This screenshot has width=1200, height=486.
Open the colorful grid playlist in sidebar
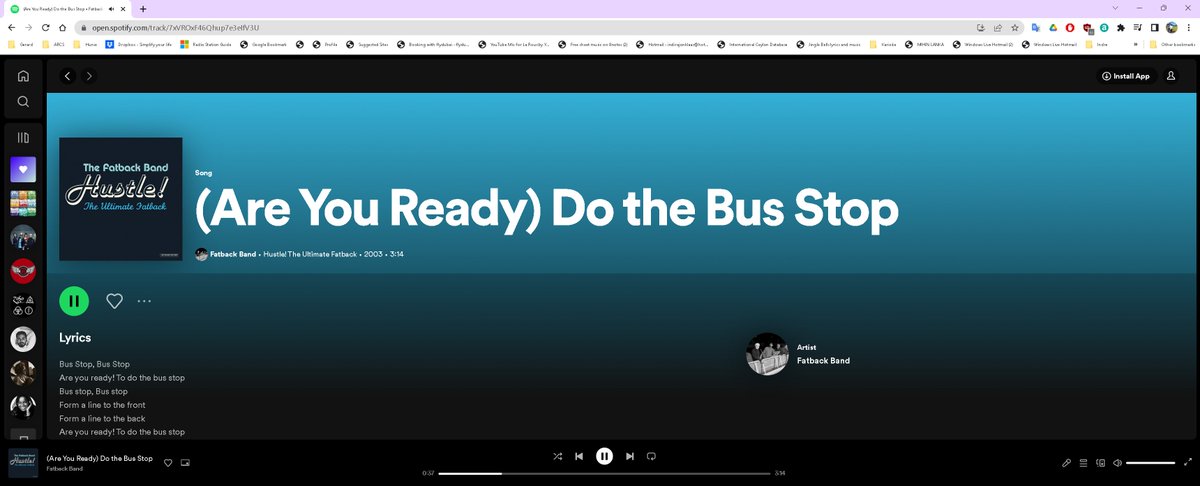(23, 203)
